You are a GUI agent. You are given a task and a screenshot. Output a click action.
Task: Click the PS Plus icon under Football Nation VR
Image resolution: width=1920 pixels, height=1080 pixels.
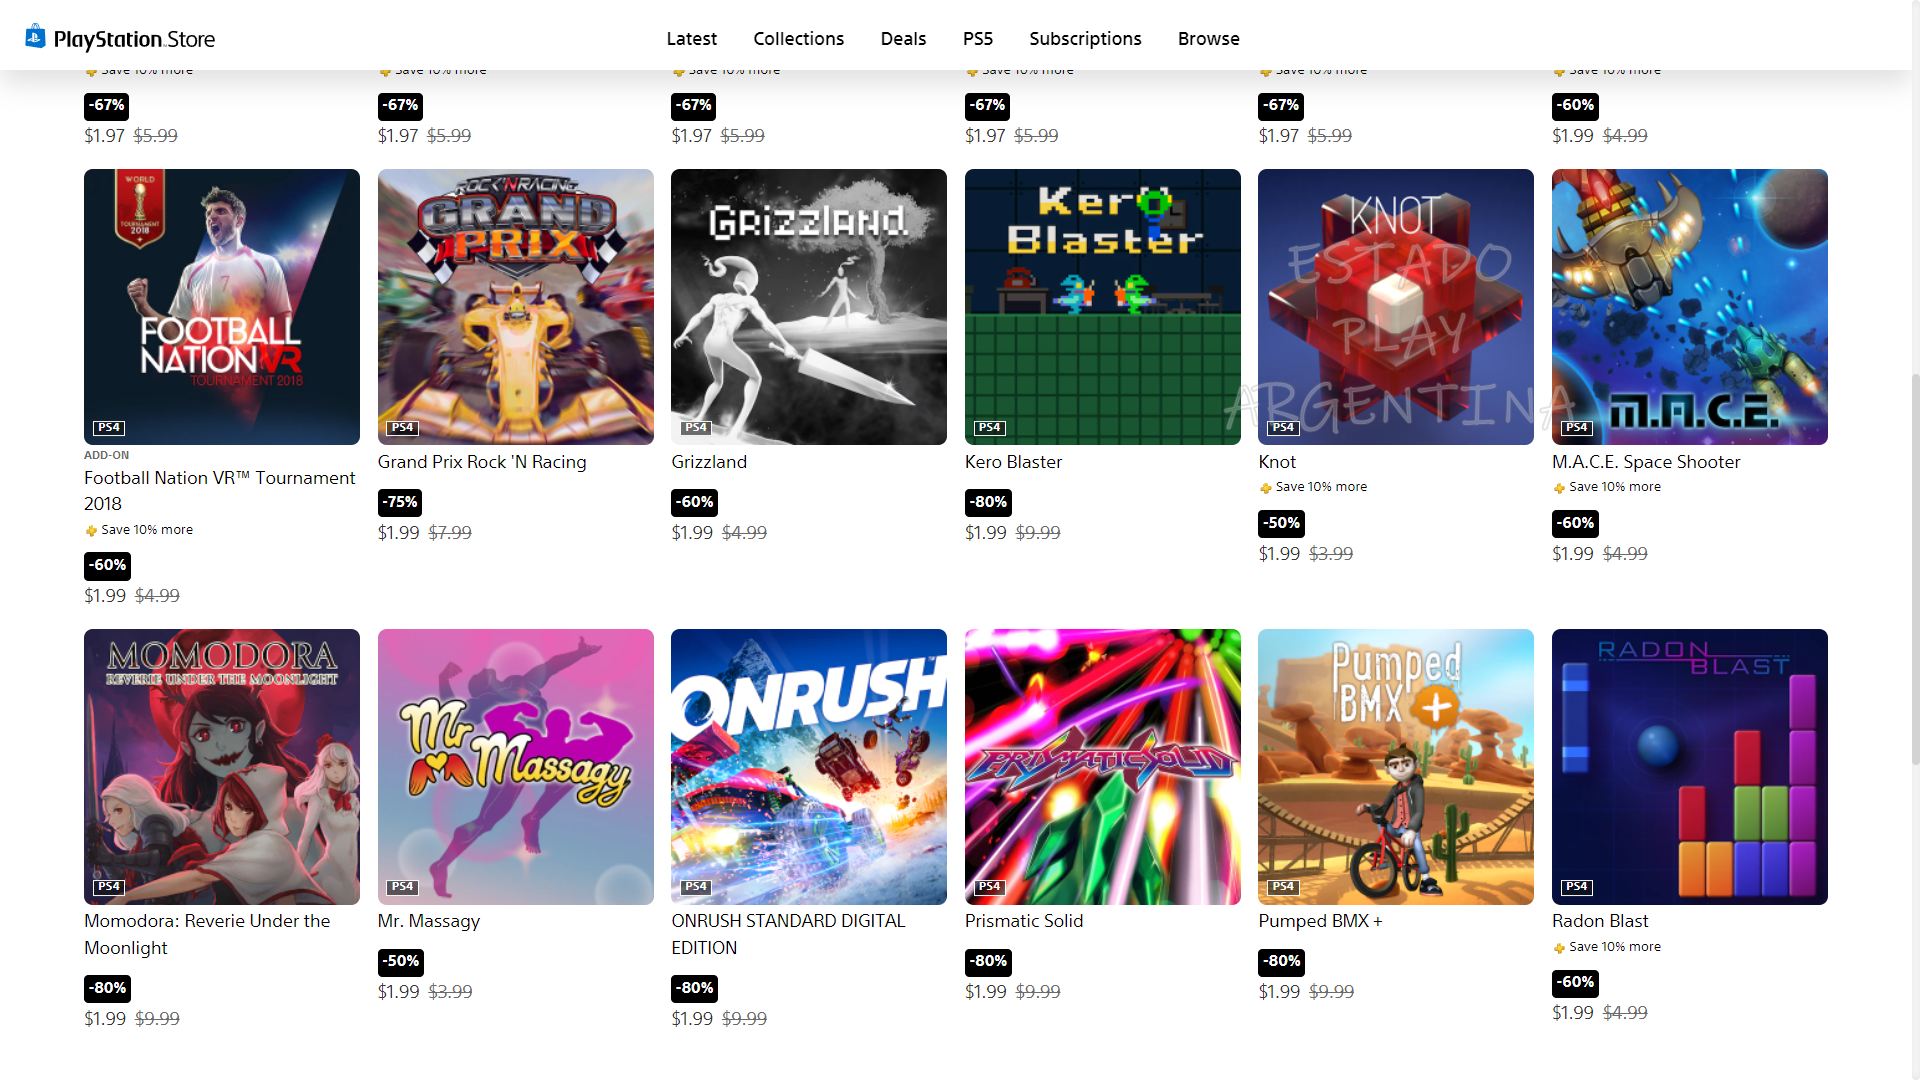pyautogui.click(x=91, y=531)
